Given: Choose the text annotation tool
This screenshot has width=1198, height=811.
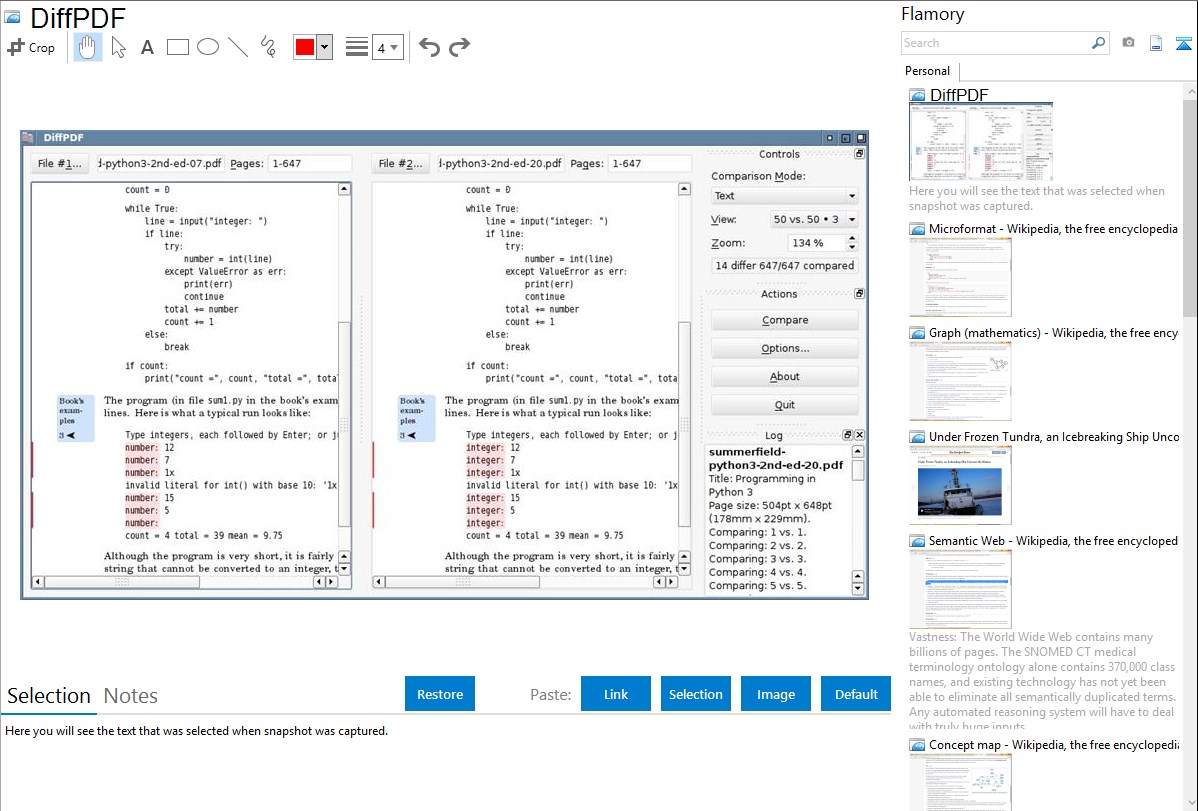Looking at the screenshot, I should [147, 47].
